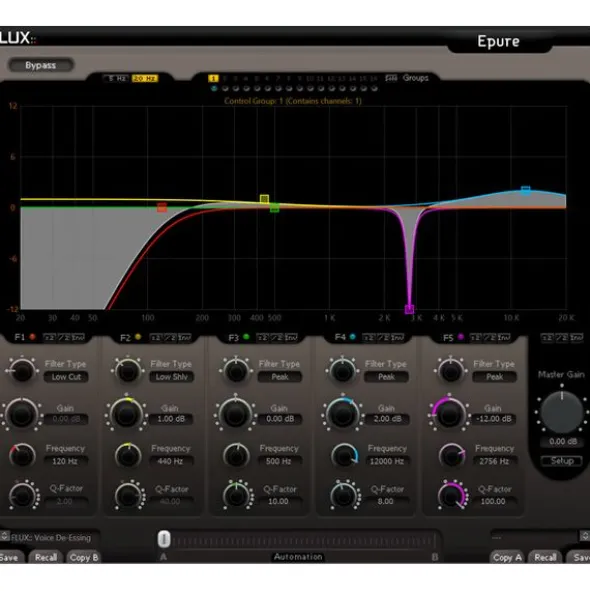Image resolution: width=590 pixels, height=591 pixels.
Task: Open the preset A list arrows beside Voice De-Essing
Action: pos(5,536)
